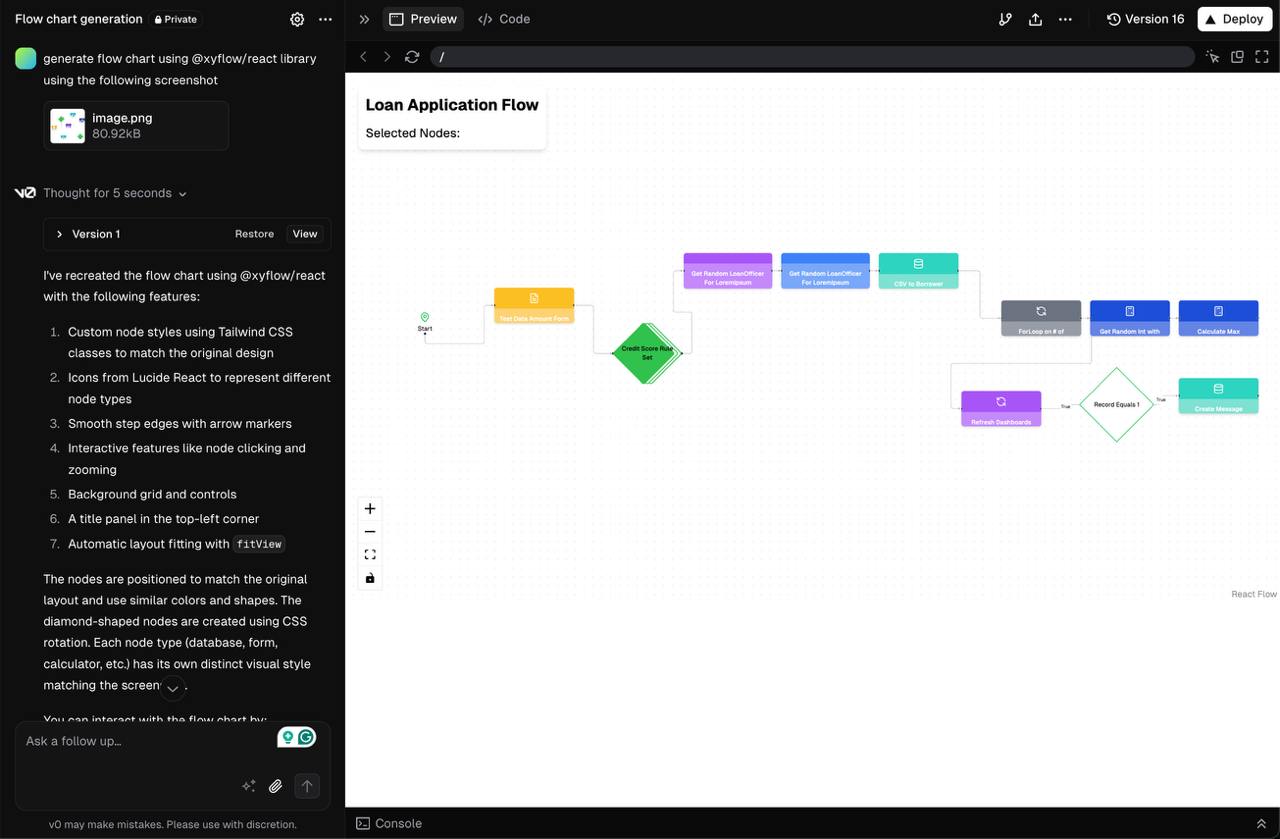The width and height of the screenshot is (1280, 839).
Task: Click the fork branch icon
Action: (1005, 19)
